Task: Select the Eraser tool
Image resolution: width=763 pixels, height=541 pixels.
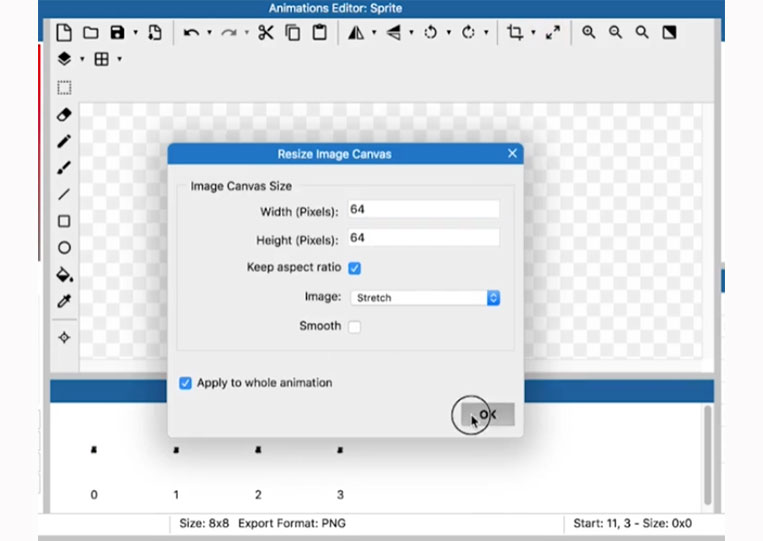Action: (64, 115)
